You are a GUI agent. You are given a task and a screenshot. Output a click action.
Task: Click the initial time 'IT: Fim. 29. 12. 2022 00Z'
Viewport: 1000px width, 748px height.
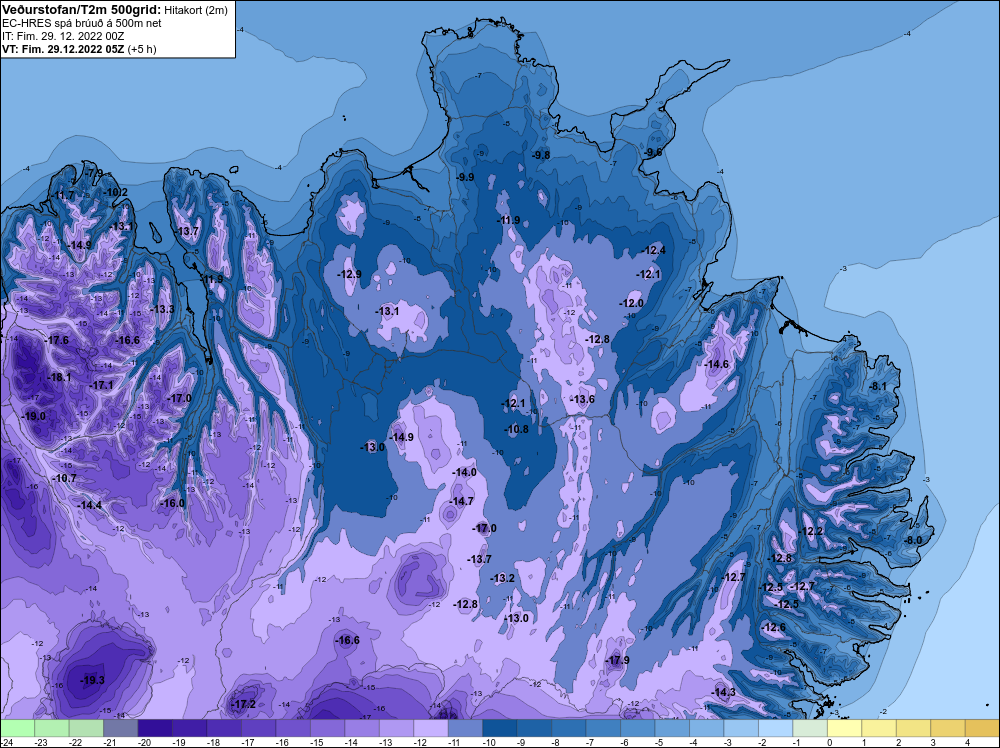click(x=65, y=36)
